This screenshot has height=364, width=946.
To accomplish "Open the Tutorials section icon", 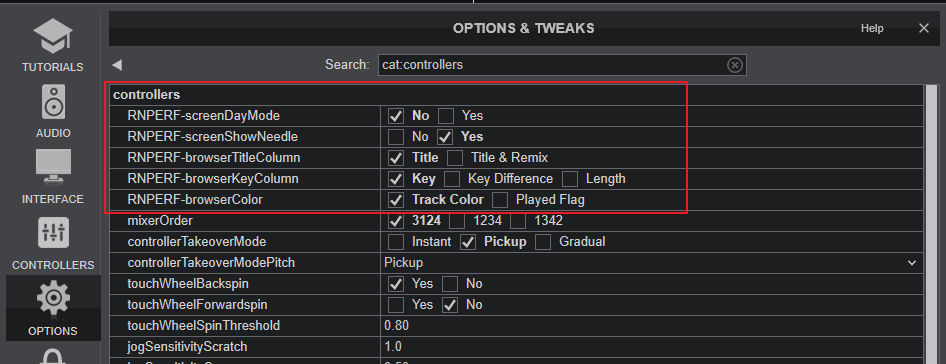I will (x=52, y=36).
